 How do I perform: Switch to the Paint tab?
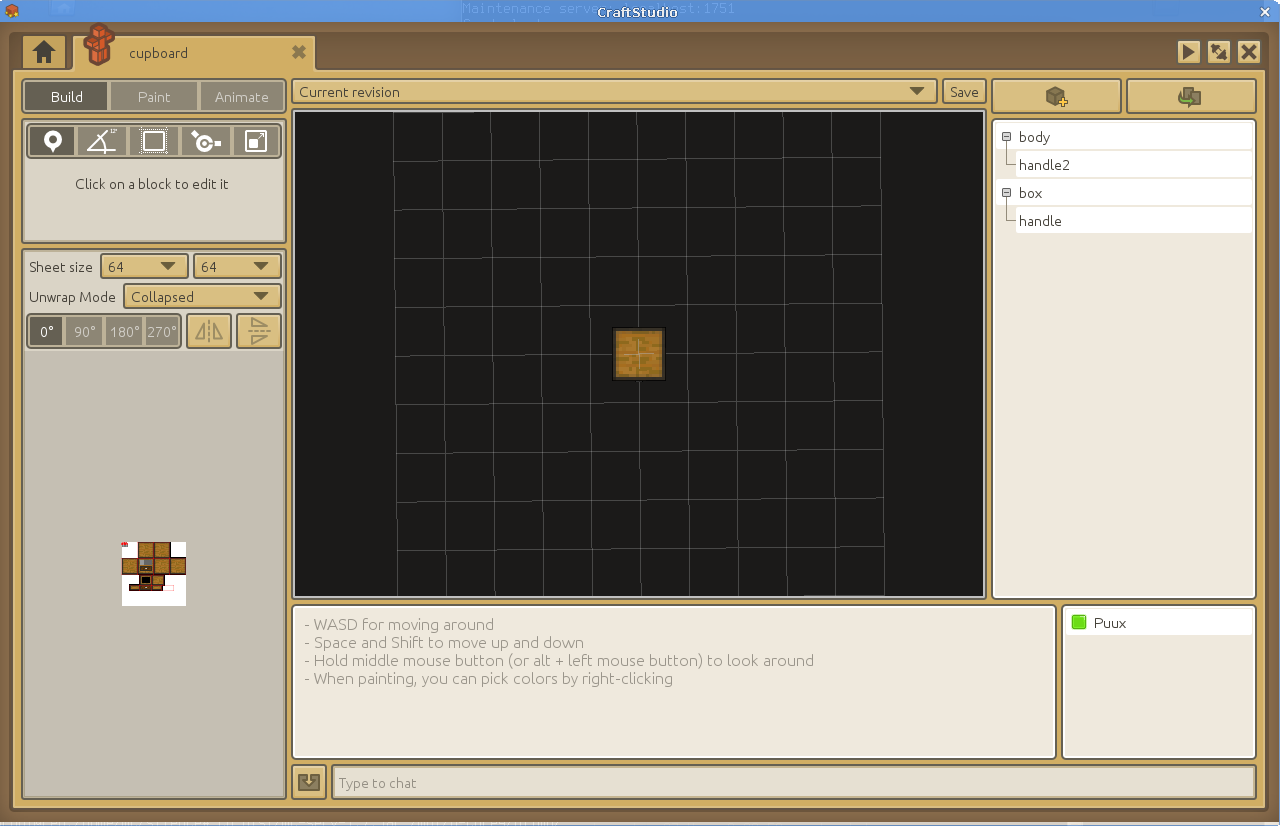click(x=154, y=97)
